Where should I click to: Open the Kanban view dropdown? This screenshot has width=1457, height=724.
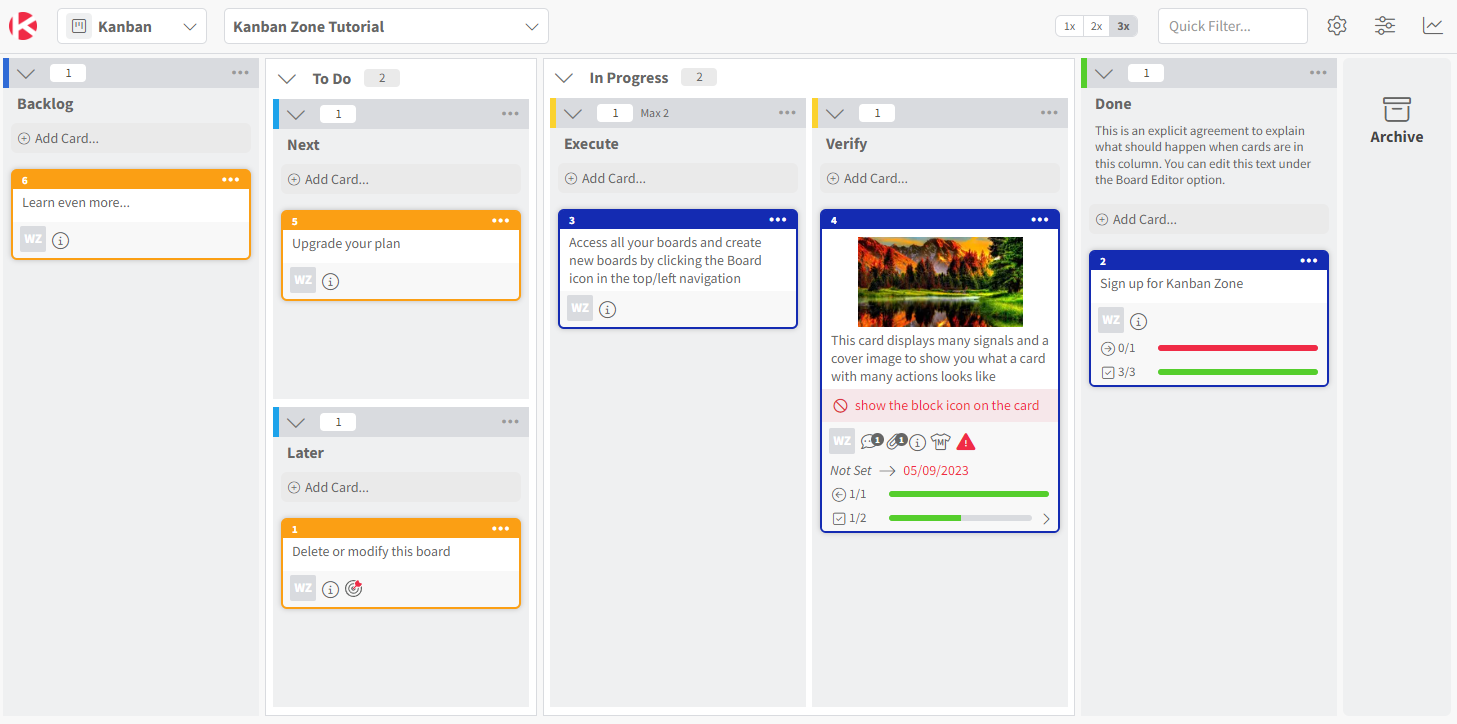[x=132, y=26]
